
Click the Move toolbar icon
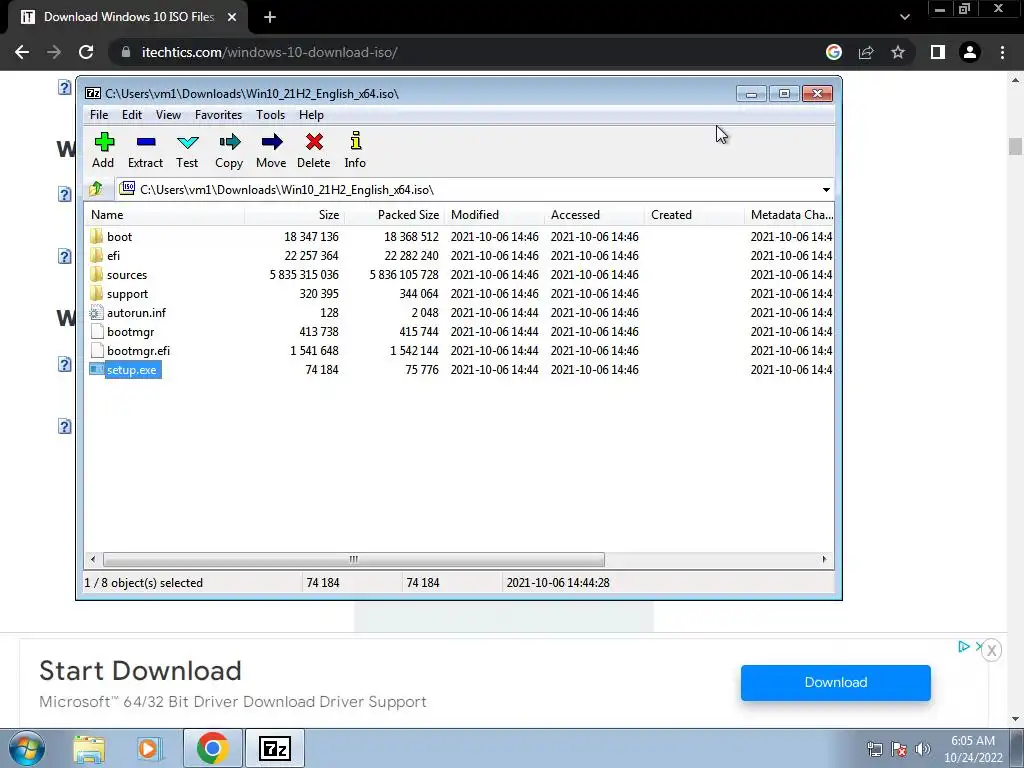point(272,142)
